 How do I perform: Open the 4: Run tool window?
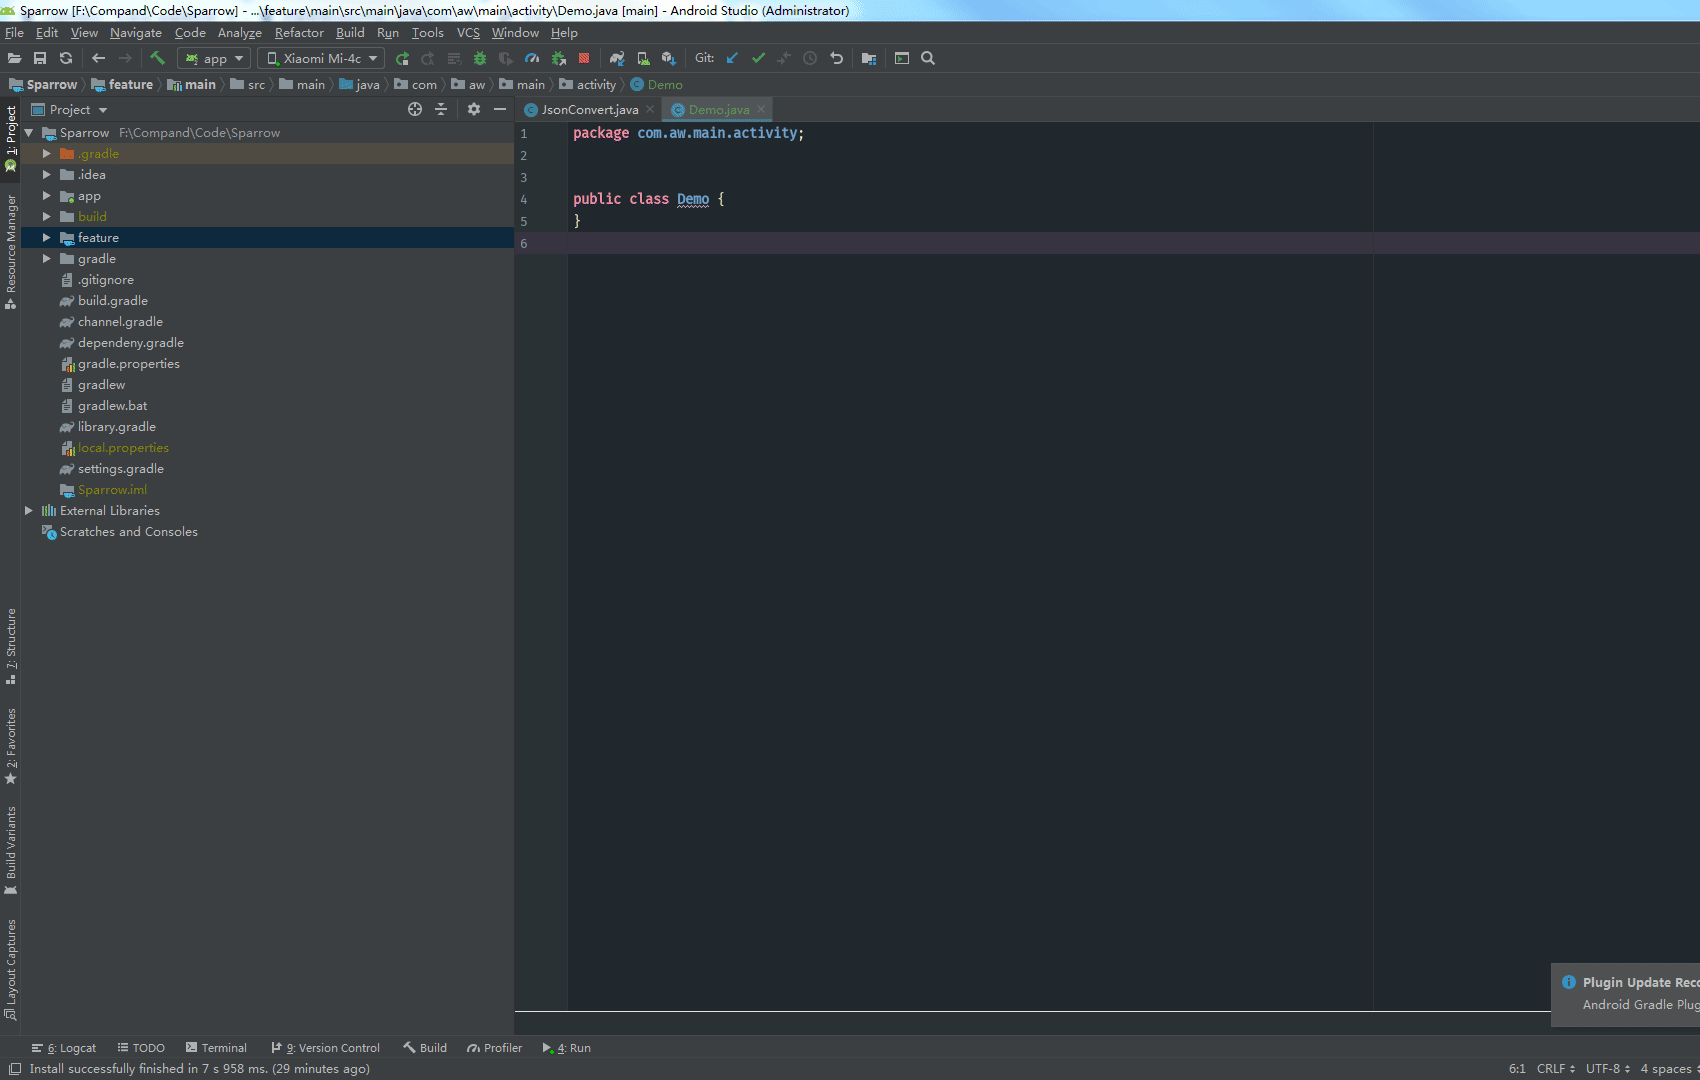(566, 1048)
